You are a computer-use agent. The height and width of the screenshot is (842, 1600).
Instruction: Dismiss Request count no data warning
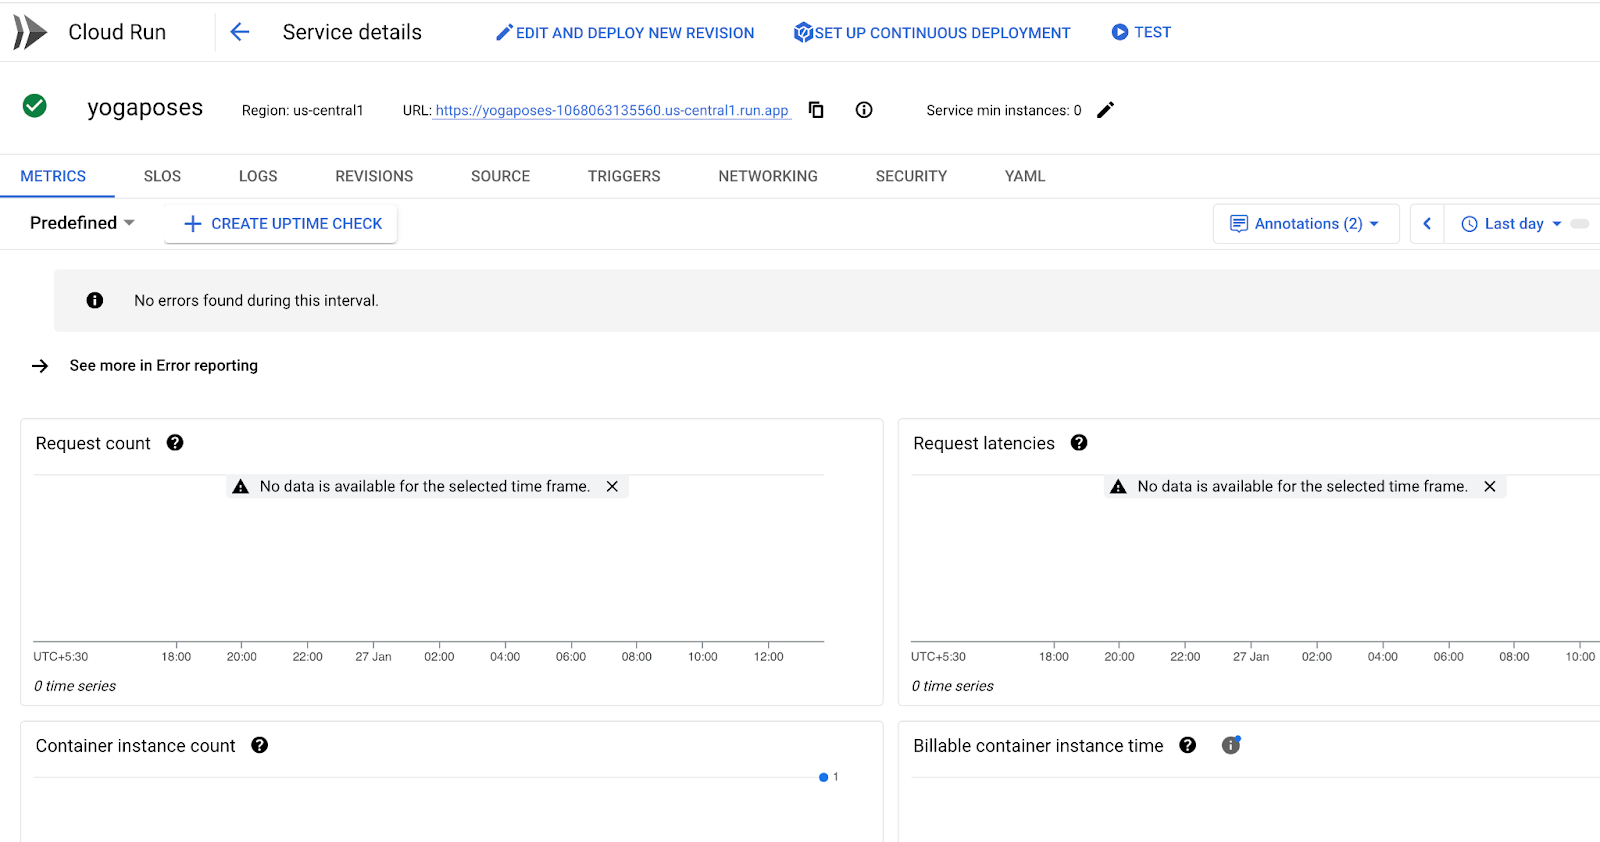tap(612, 487)
